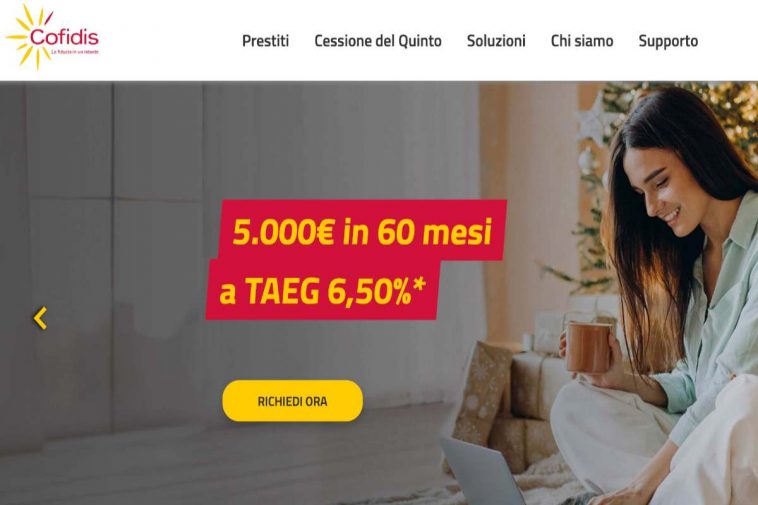
Task: Open the Prestiti menu
Action: coord(265,41)
